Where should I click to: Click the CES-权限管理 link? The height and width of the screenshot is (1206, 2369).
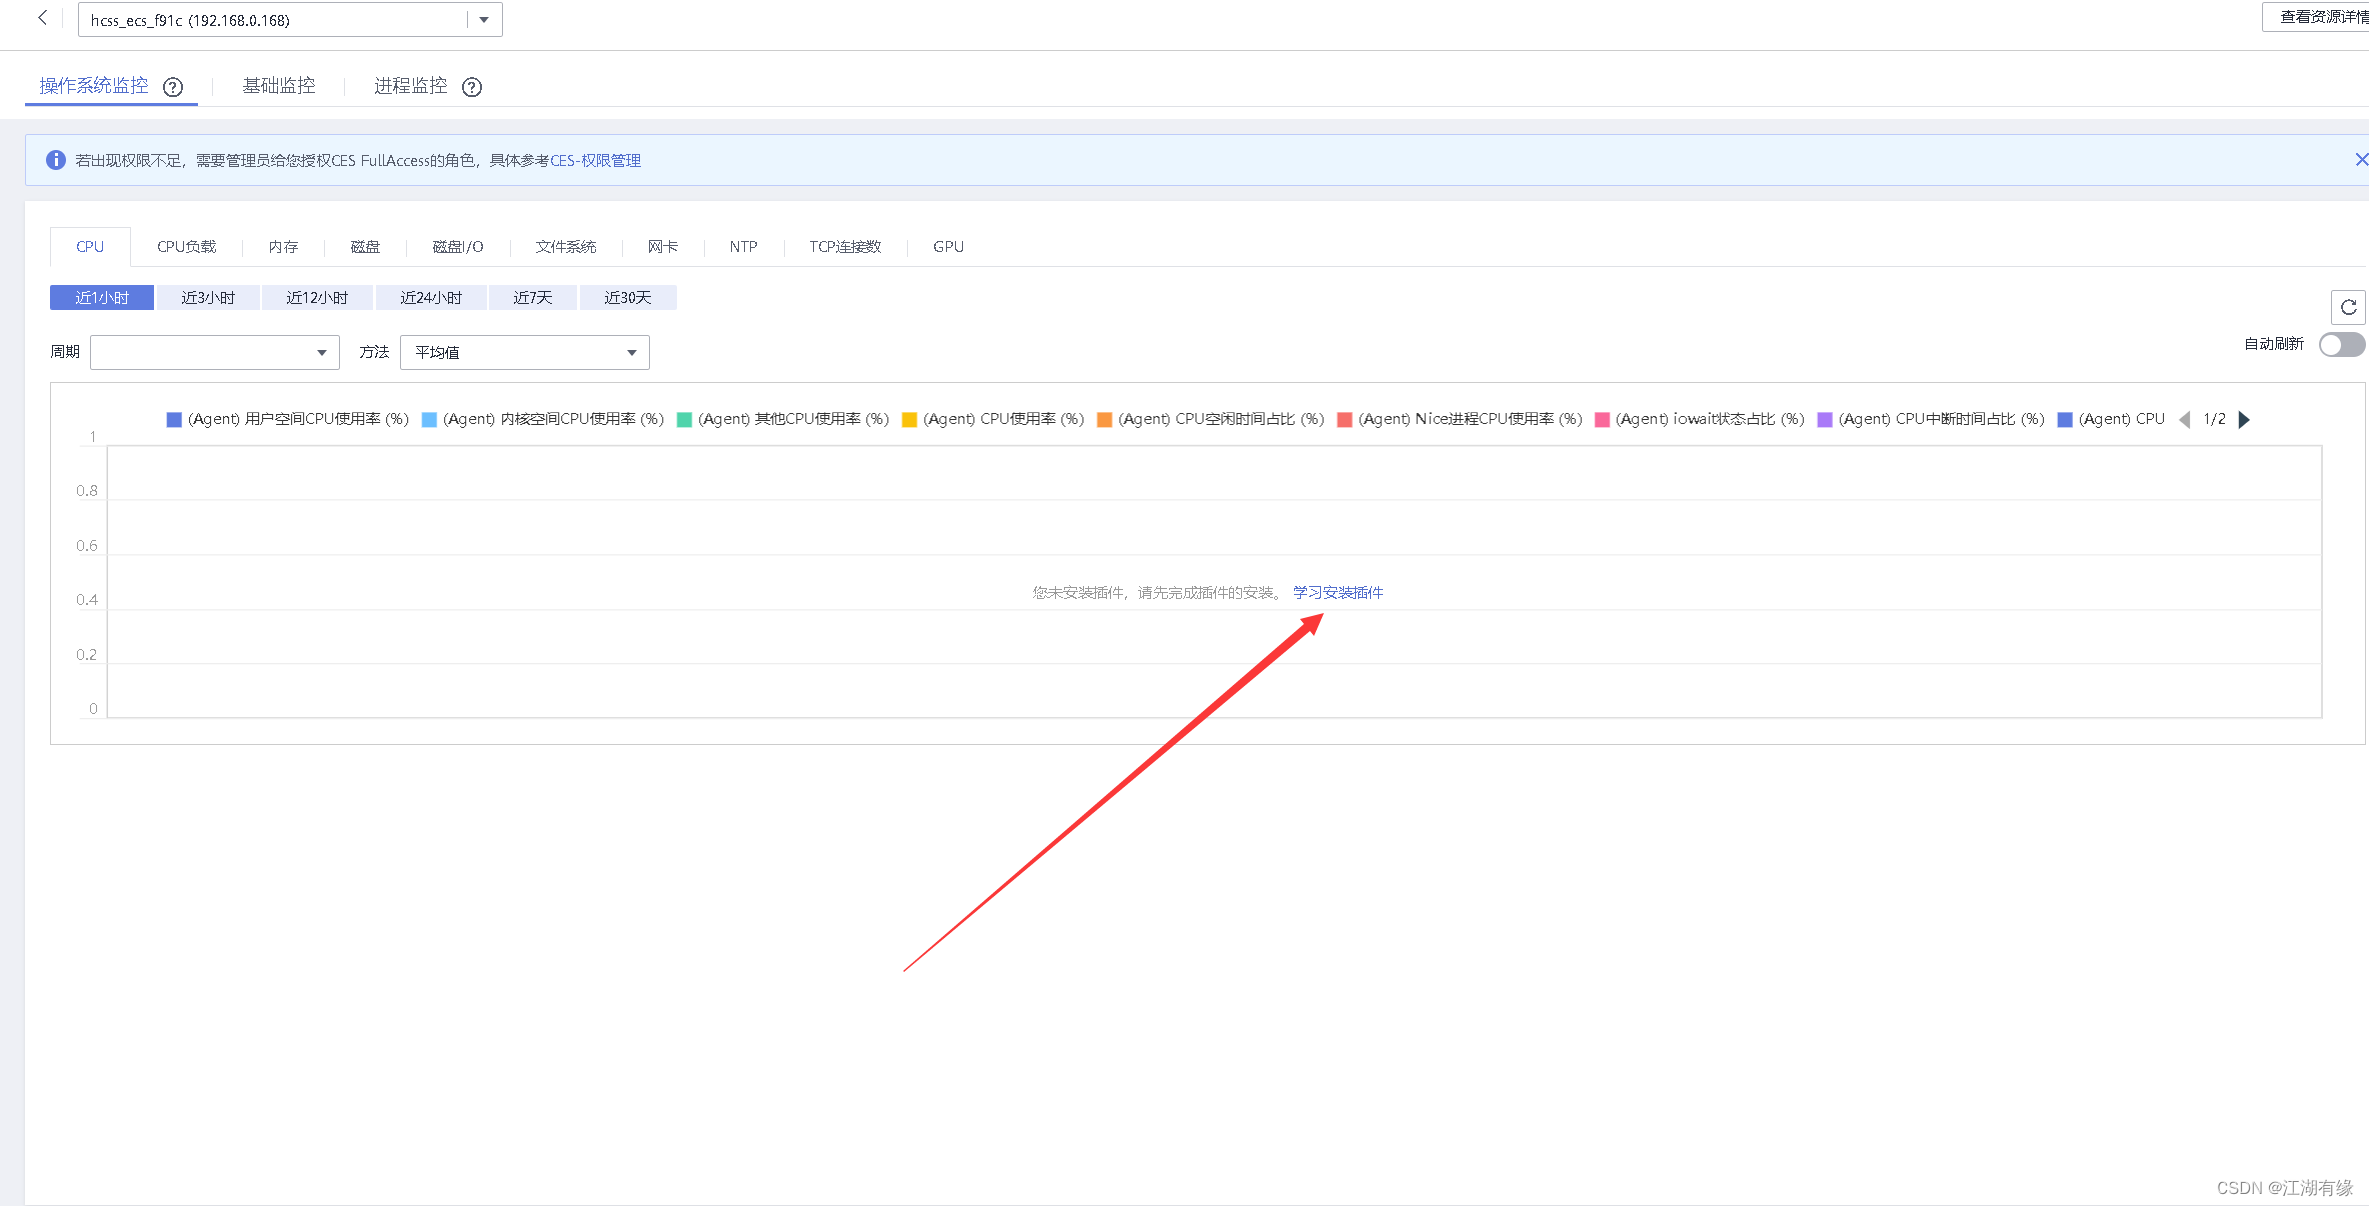point(595,161)
